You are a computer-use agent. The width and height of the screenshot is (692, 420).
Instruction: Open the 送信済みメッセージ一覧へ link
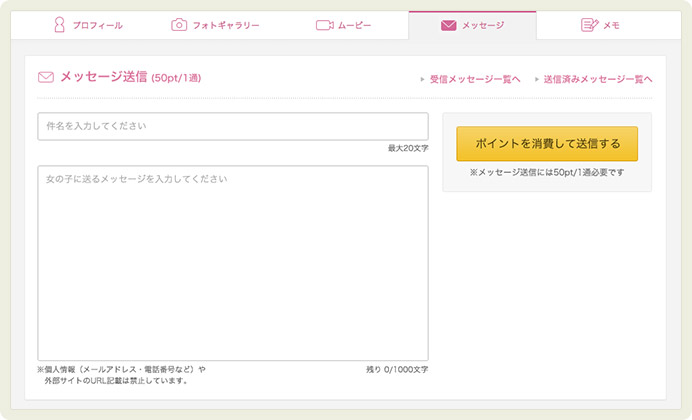598,79
